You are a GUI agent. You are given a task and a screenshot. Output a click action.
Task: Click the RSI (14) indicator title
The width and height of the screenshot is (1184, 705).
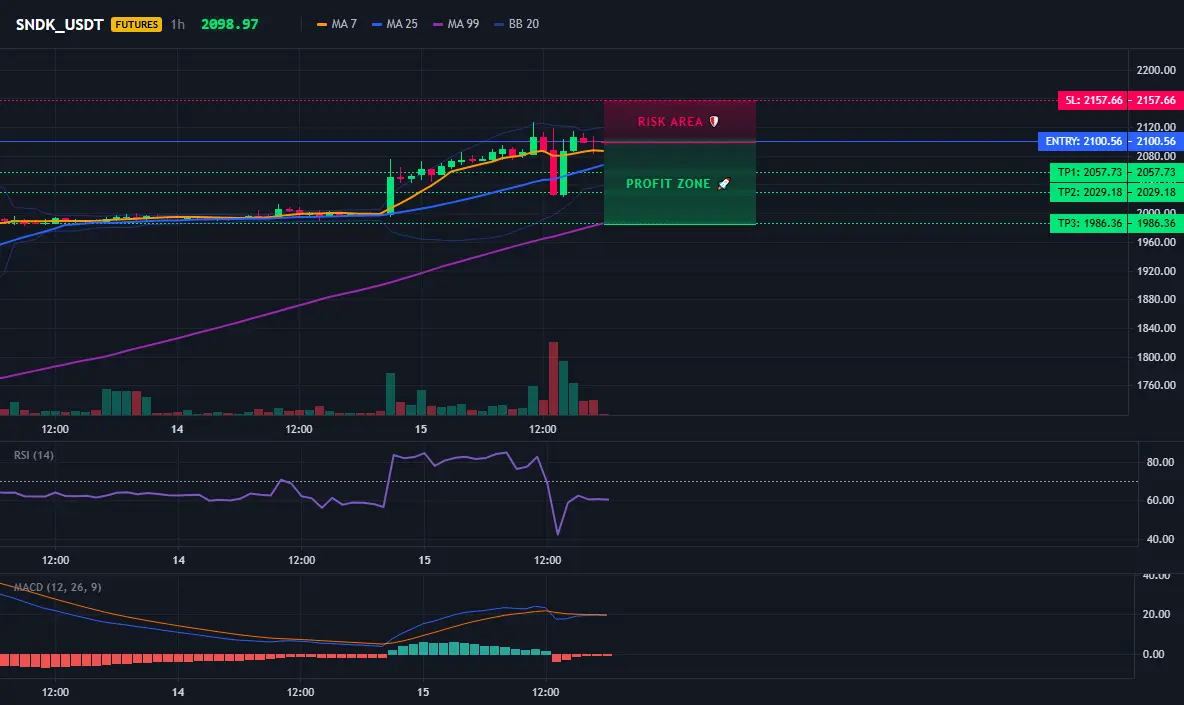(34, 455)
